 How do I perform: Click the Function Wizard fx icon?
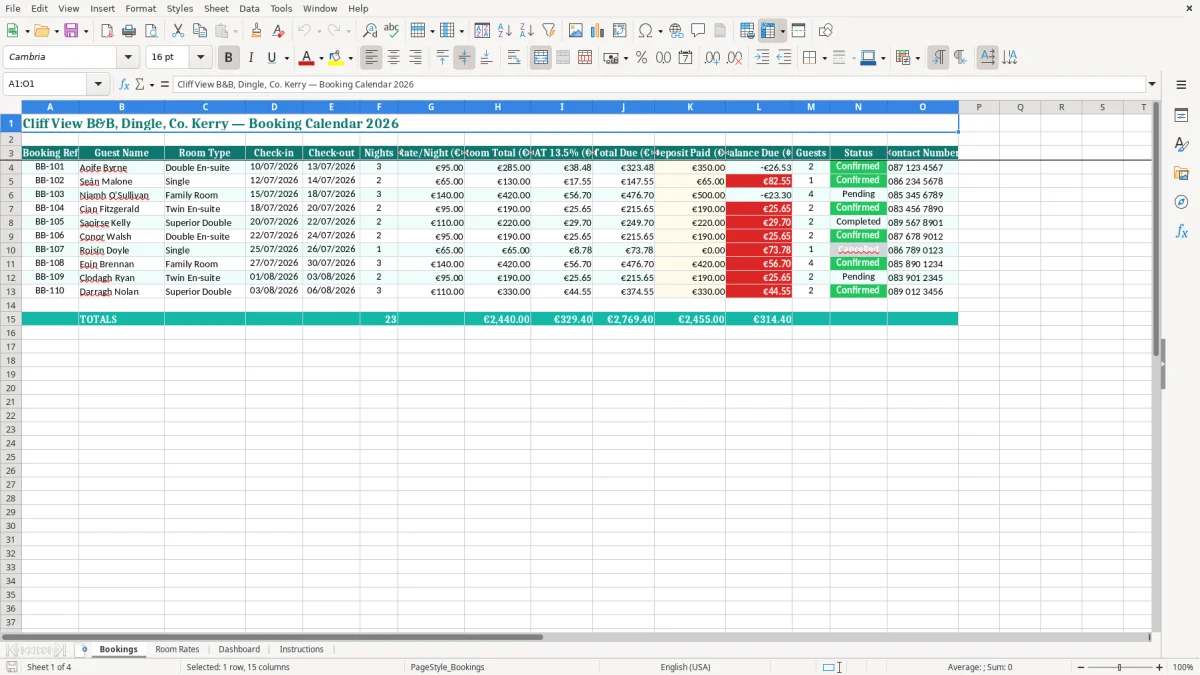[124, 85]
